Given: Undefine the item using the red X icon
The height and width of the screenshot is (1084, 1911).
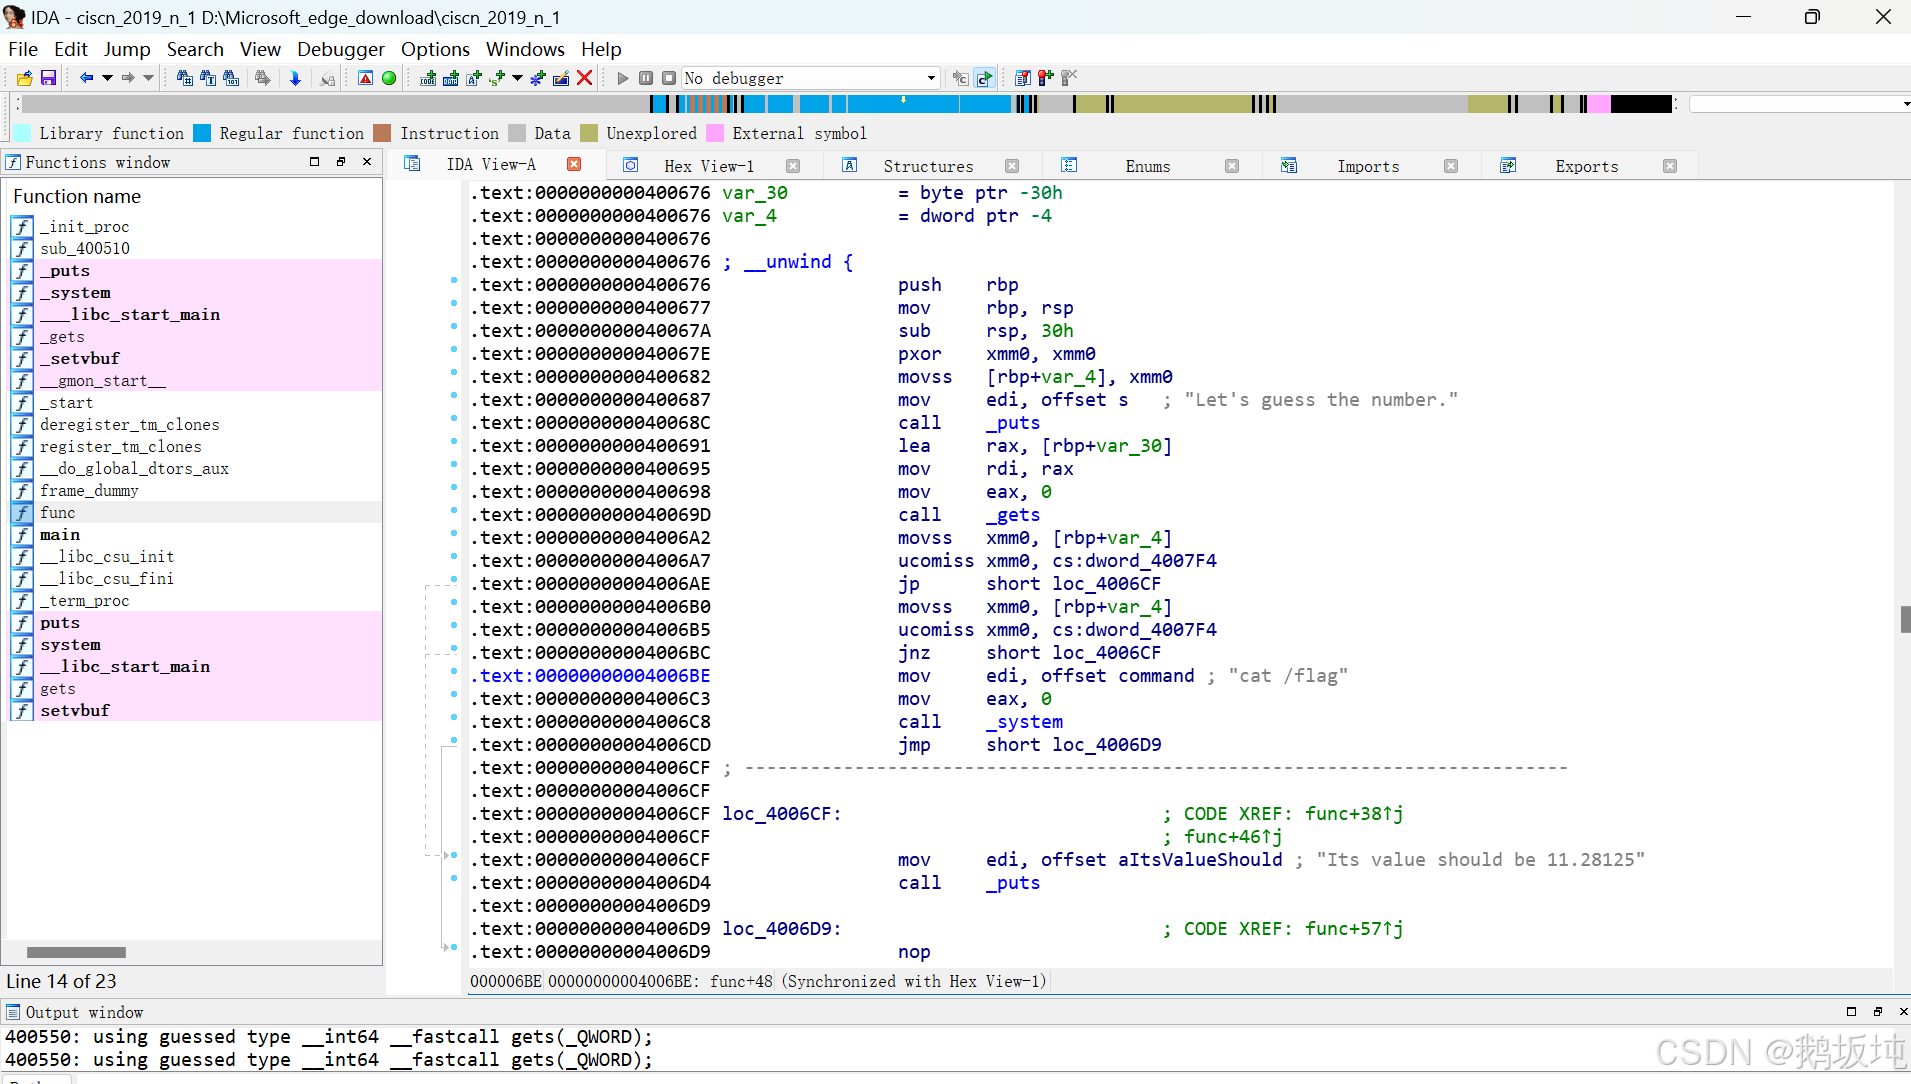Looking at the screenshot, I should (x=585, y=78).
